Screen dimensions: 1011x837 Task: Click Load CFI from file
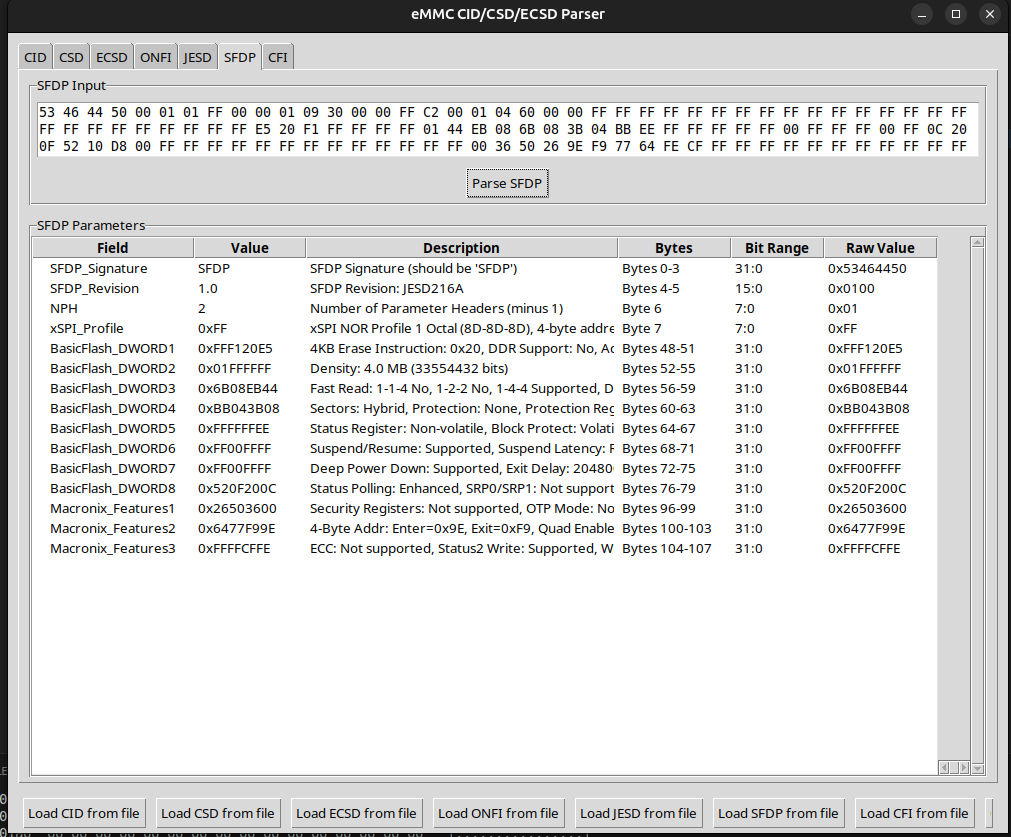tap(914, 813)
